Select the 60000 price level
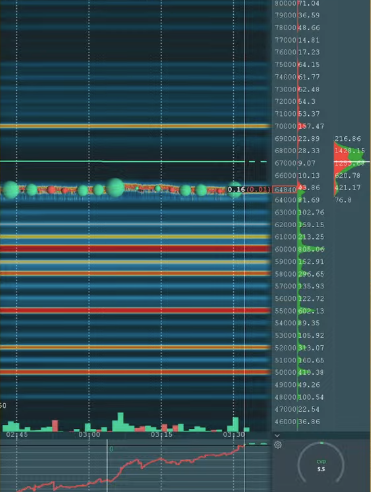The image size is (371, 492). (x=285, y=249)
